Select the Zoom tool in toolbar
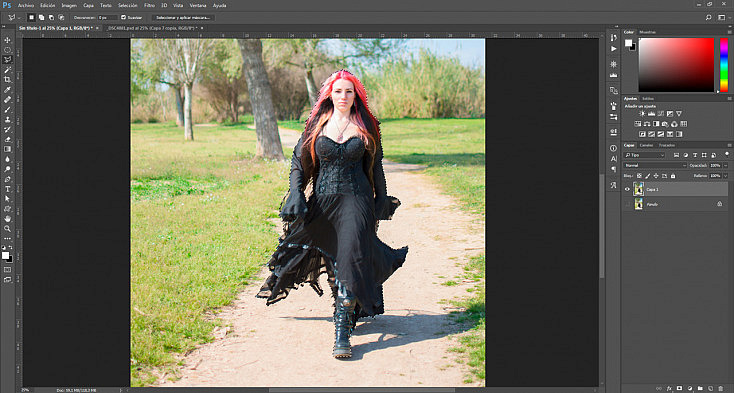The width and height of the screenshot is (734, 393). (7, 228)
